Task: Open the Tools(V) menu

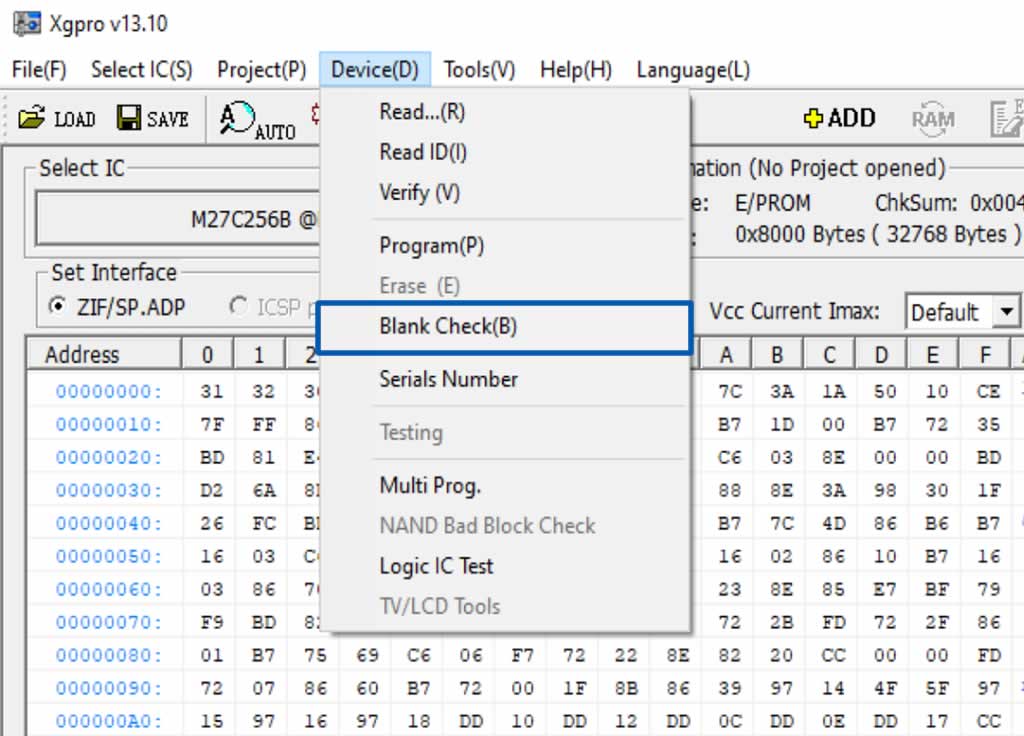Action: pyautogui.click(x=479, y=69)
